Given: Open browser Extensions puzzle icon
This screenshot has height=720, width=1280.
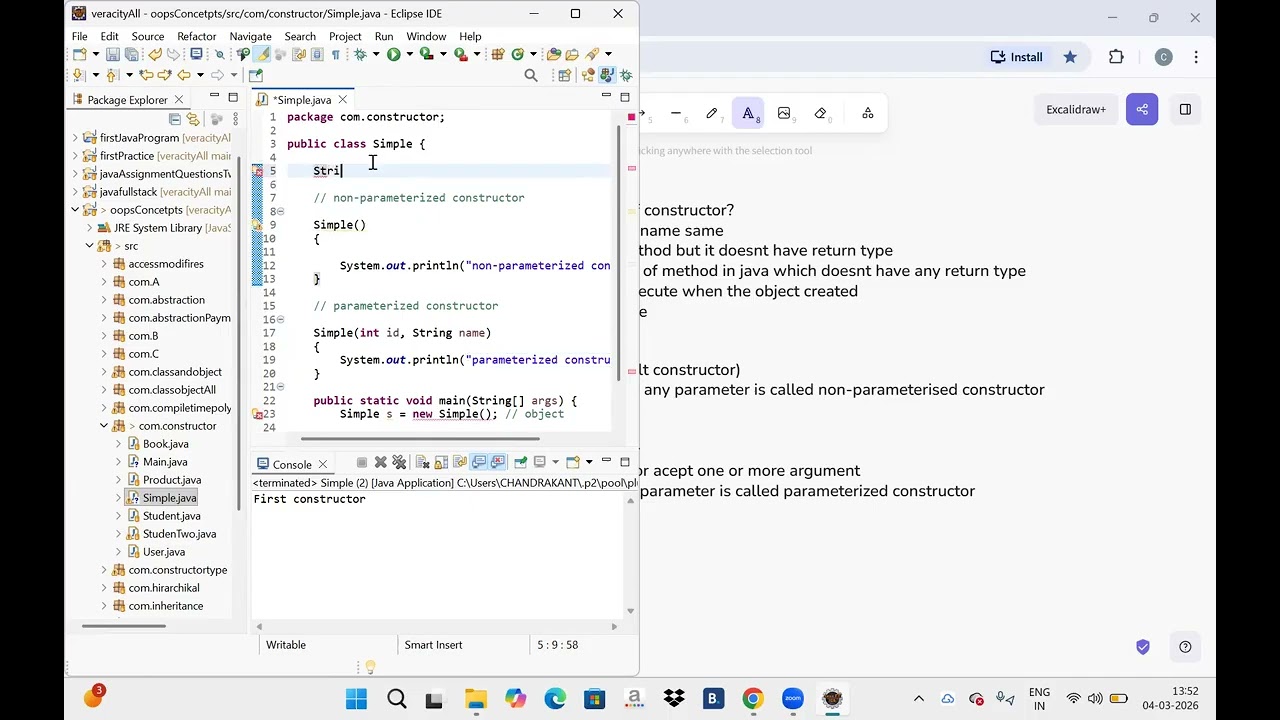Looking at the screenshot, I should click(x=1117, y=57).
